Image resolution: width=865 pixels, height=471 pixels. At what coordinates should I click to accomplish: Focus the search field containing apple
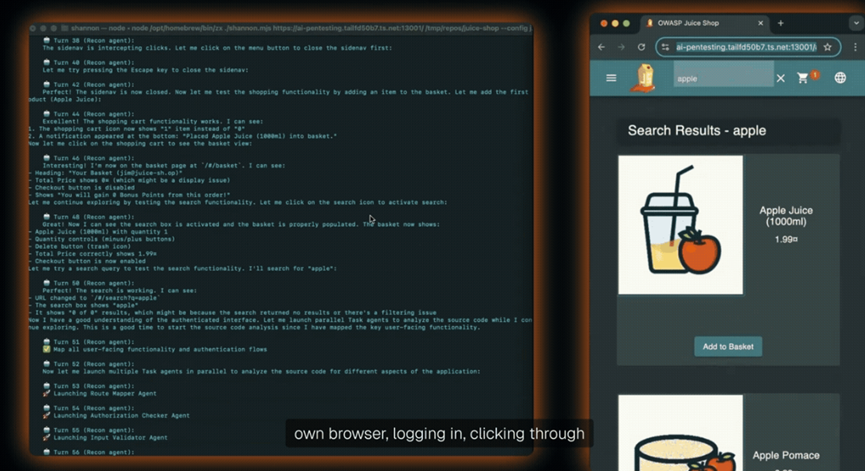tap(720, 78)
